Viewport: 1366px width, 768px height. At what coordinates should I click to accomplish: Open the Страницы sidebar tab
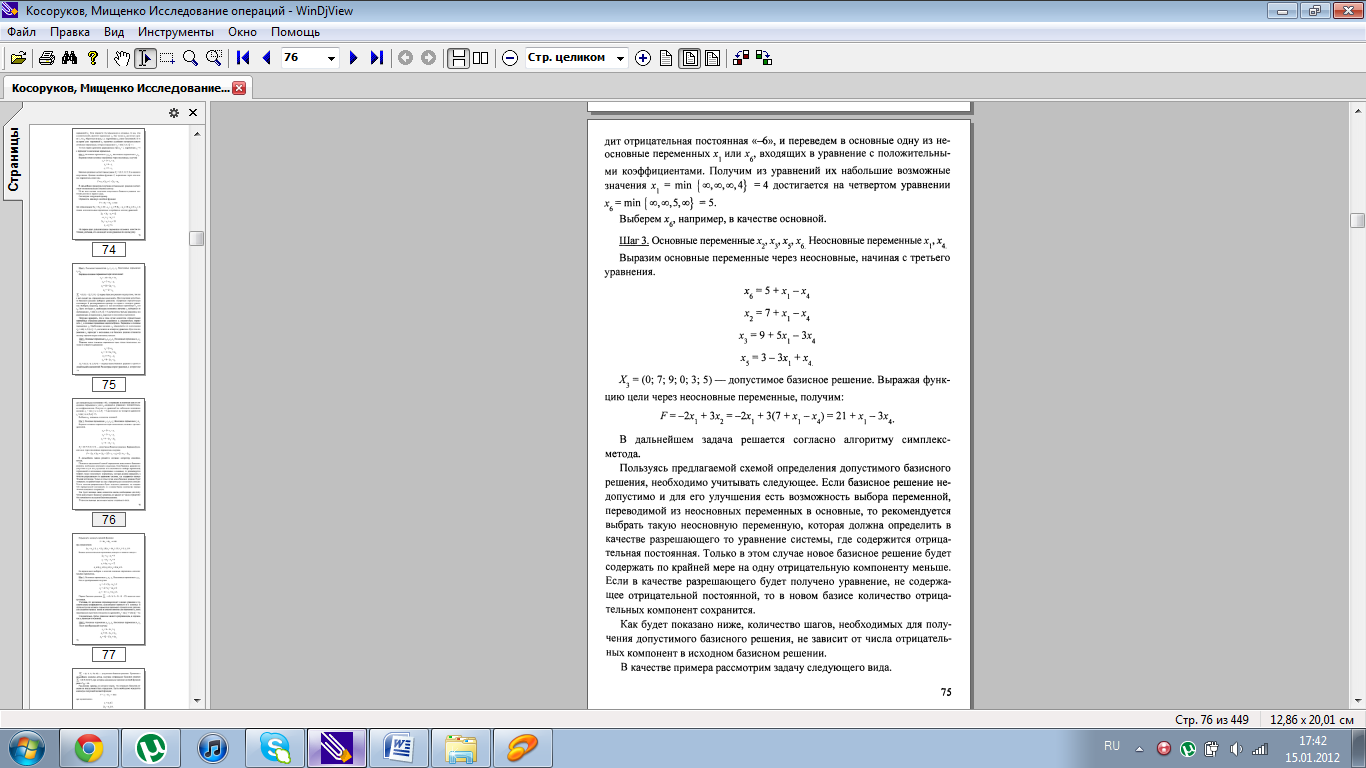[14, 160]
